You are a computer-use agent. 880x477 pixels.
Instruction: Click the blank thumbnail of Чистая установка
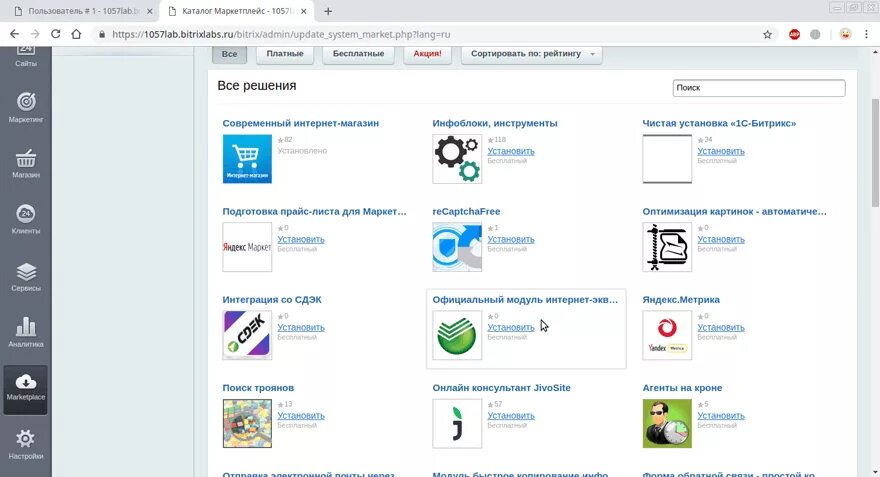click(667, 159)
